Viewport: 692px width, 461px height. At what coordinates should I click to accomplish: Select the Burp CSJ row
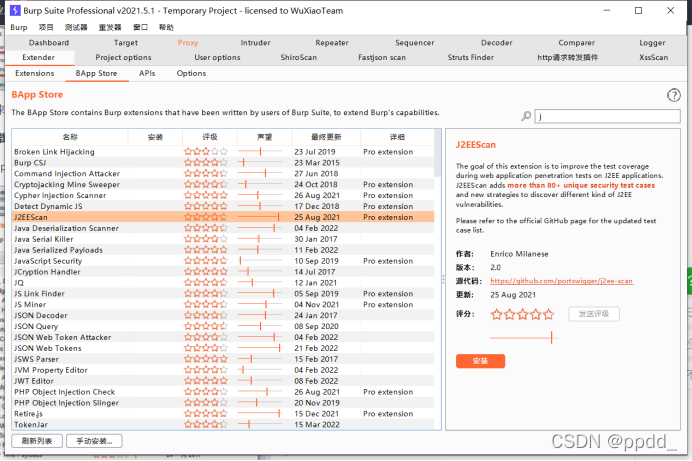(223, 162)
